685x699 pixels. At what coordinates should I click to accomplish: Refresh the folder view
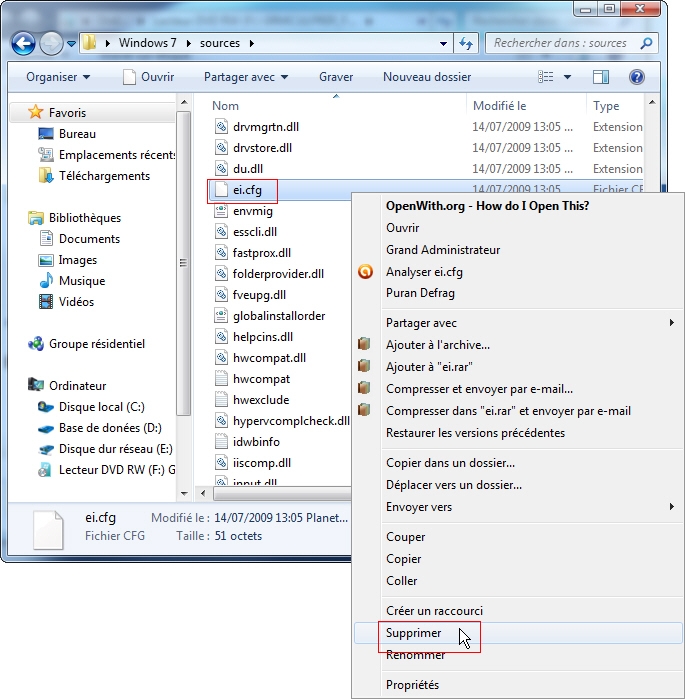click(466, 43)
